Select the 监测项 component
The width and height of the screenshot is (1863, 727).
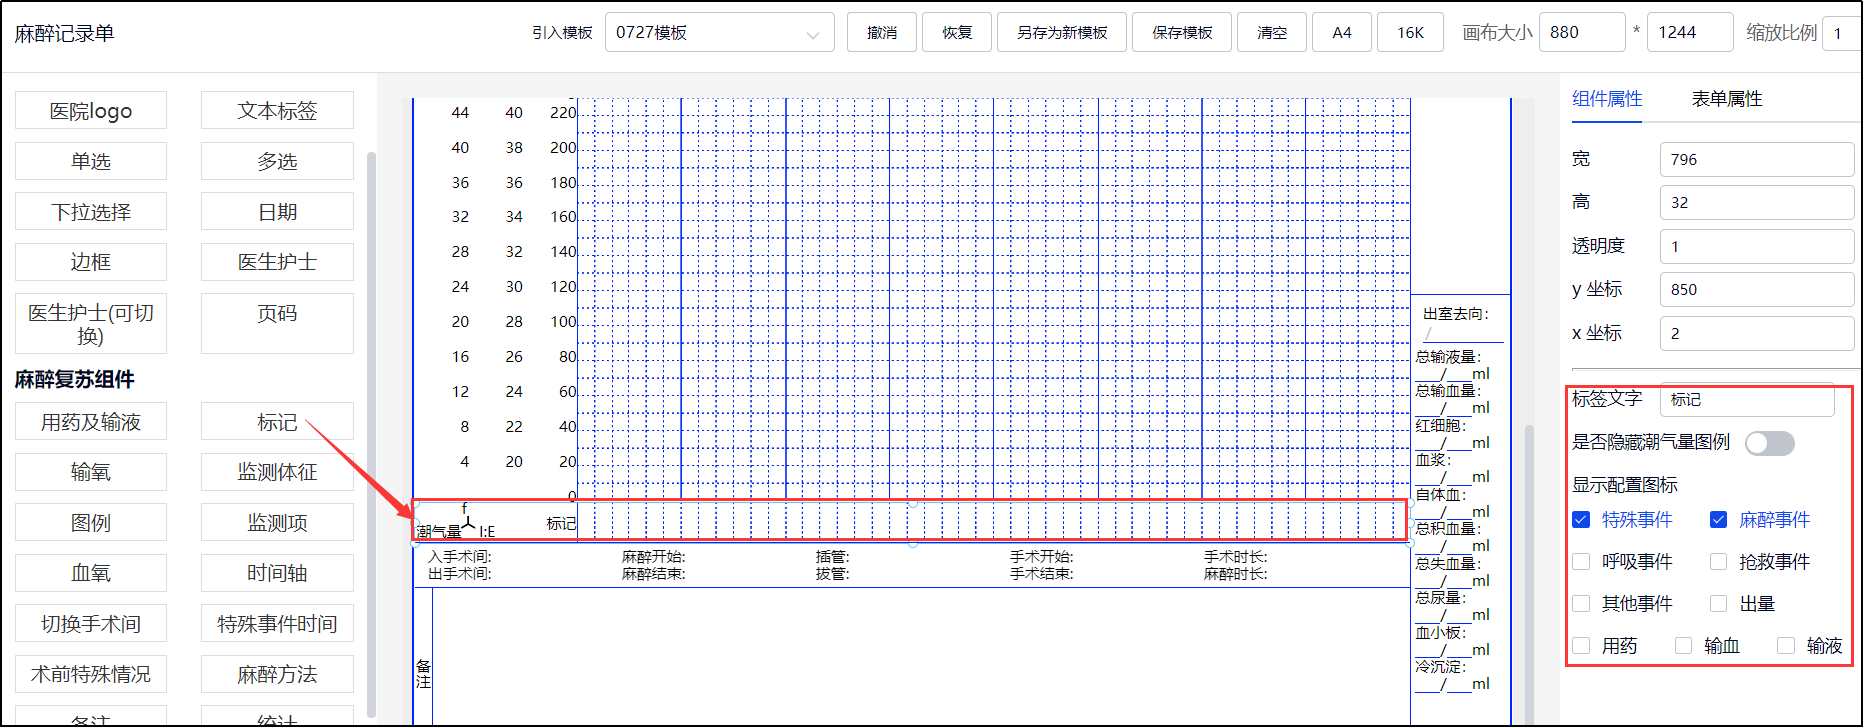click(x=277, y=523)
